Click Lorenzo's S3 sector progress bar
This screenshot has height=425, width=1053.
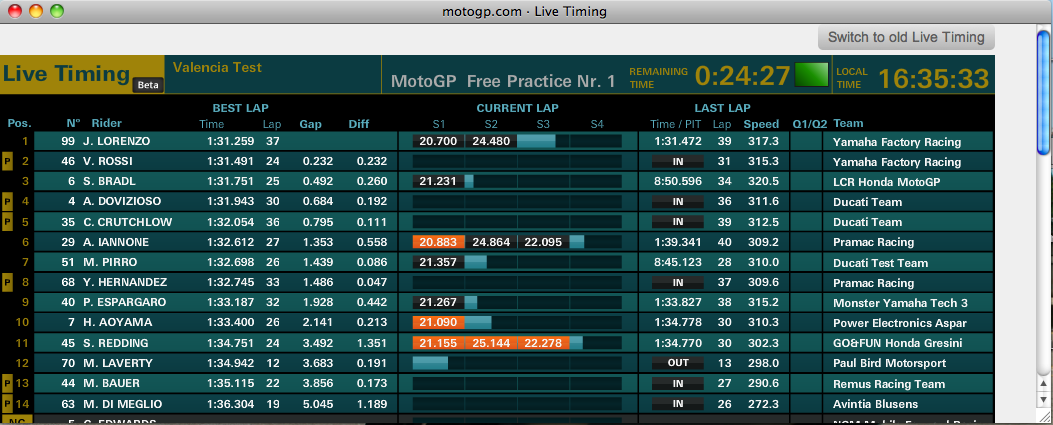point(536,141)
